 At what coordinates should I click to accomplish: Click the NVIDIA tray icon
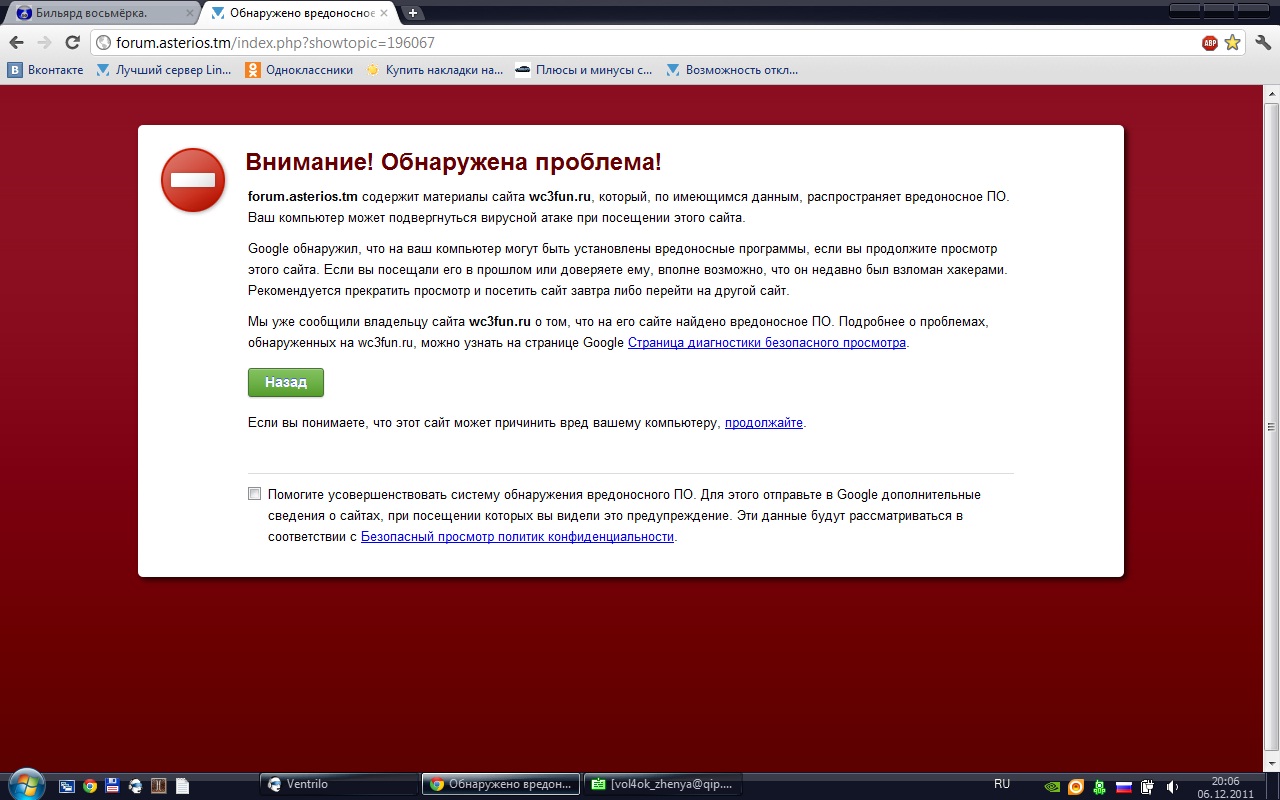click(1052, 786)
